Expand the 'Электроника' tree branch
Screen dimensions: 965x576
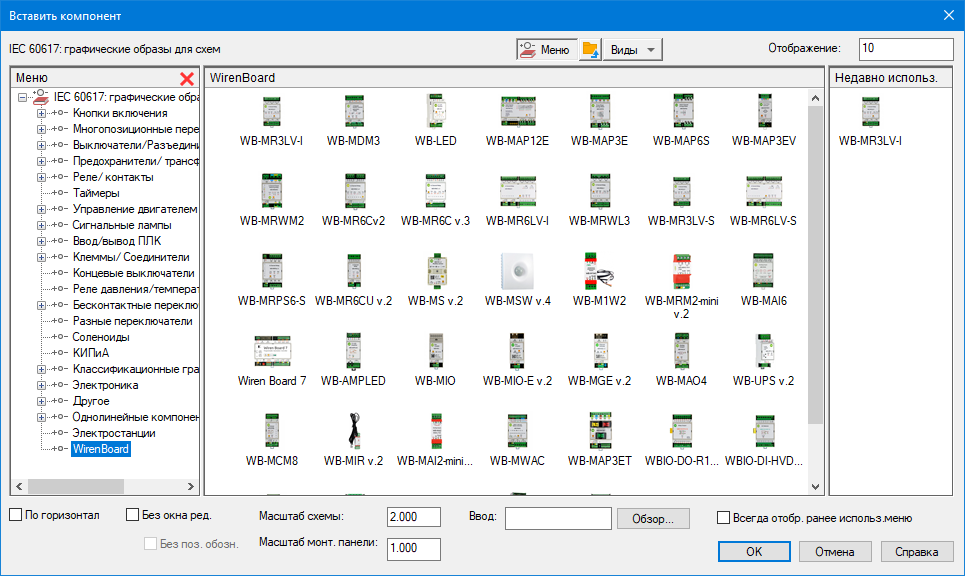coord(42,385)
